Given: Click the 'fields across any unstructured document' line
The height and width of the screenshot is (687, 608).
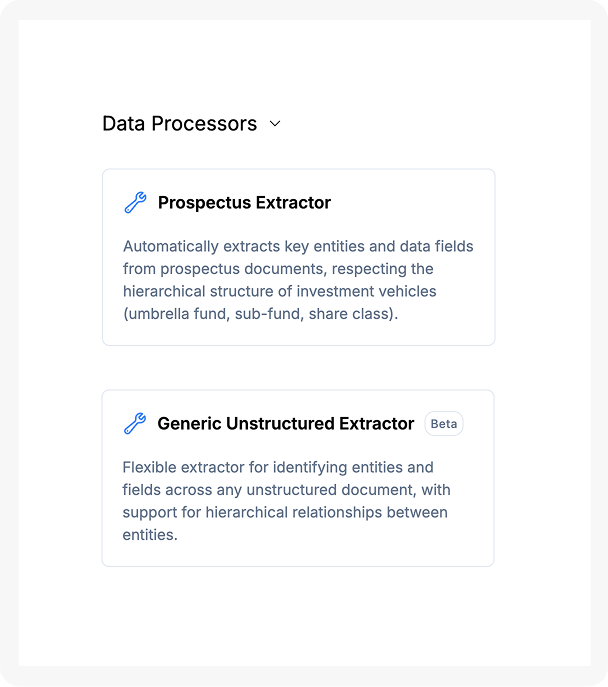Looking at the screenshot, I should coord(285,490).
